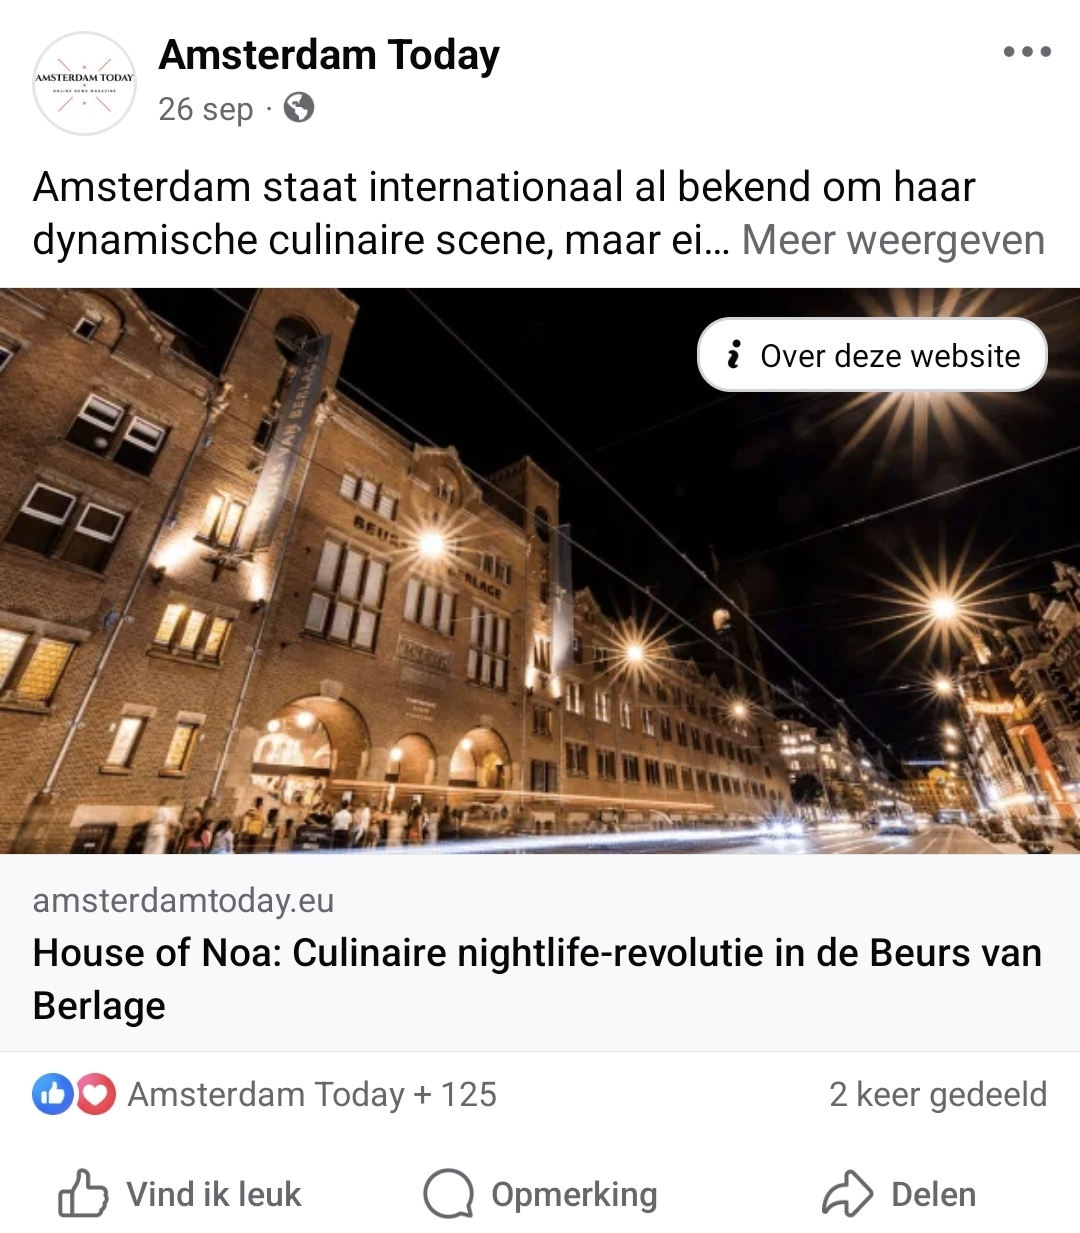Click the blue like reaction icon
Viewport: 1080px width, 1233px height.
coord(53,1094)
